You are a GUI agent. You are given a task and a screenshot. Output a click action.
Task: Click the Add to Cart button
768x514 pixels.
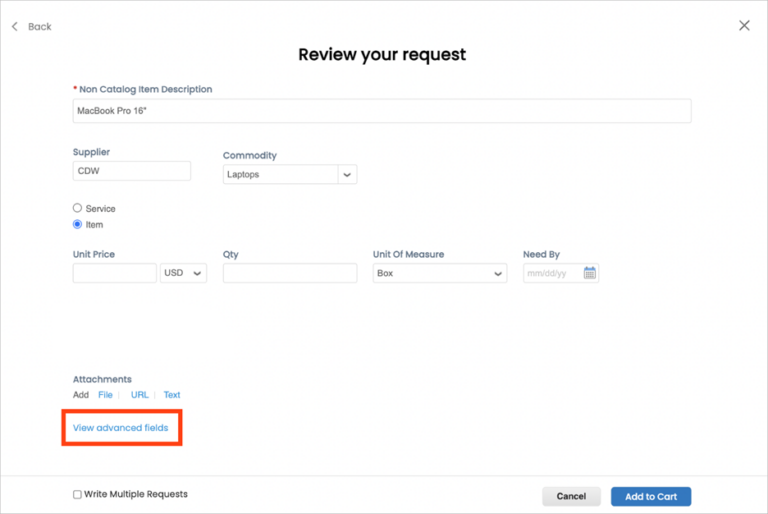pyautogui.click(x=650, y=496)
